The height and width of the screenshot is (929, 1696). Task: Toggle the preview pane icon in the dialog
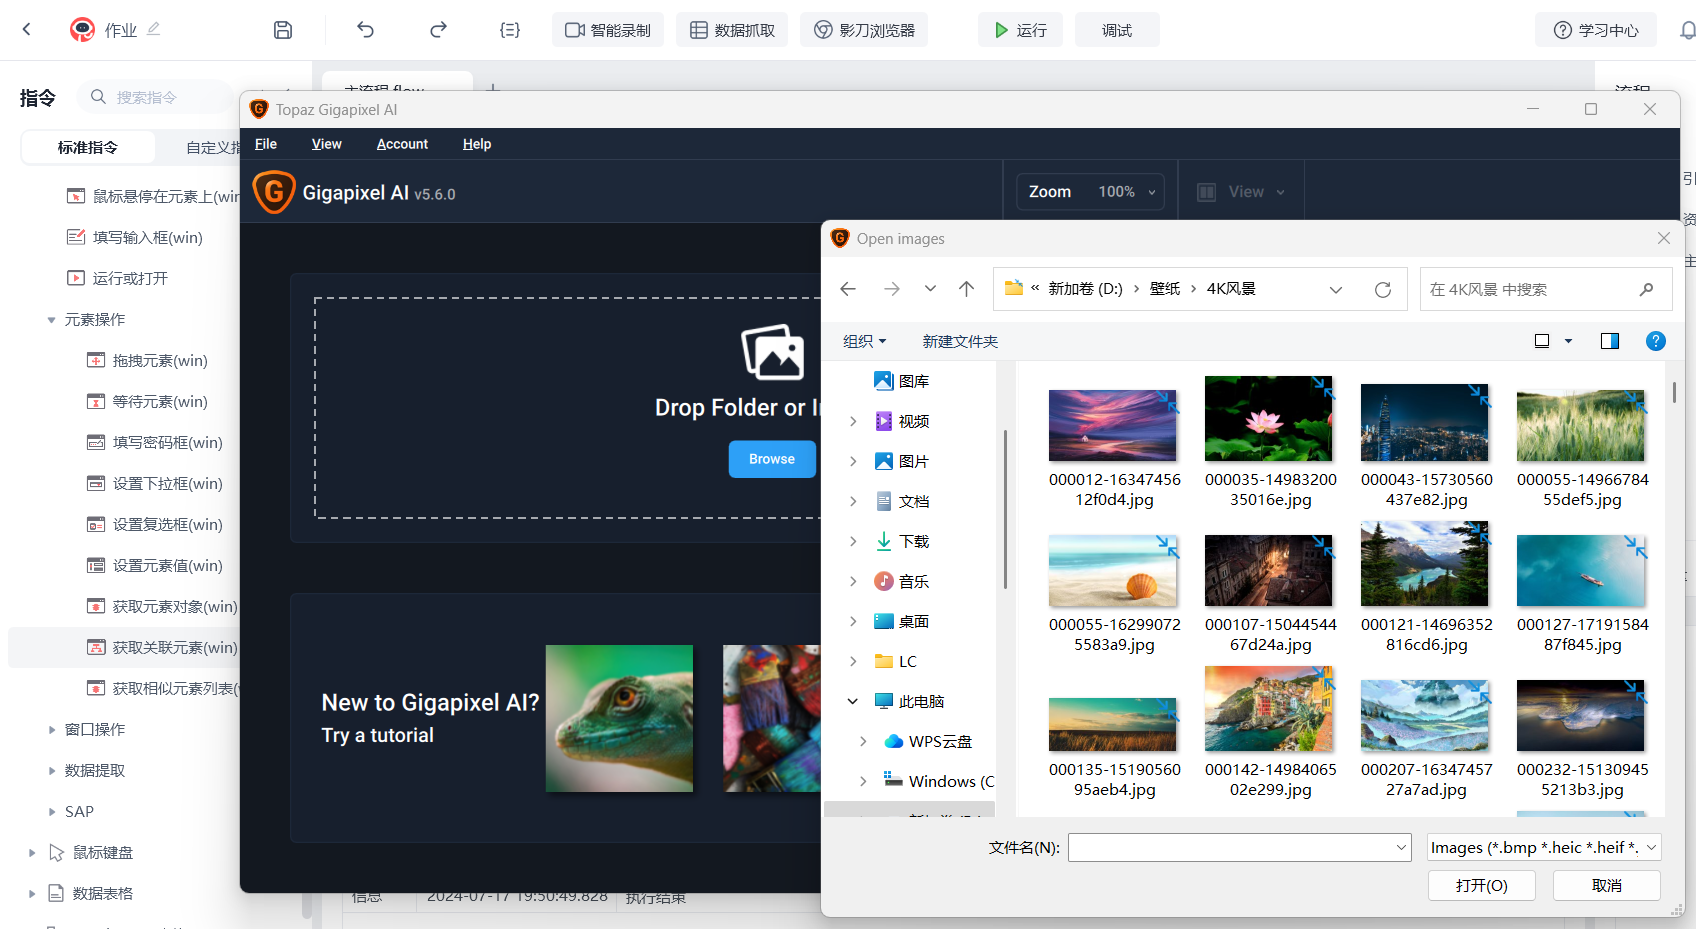tap(1610, 341)
